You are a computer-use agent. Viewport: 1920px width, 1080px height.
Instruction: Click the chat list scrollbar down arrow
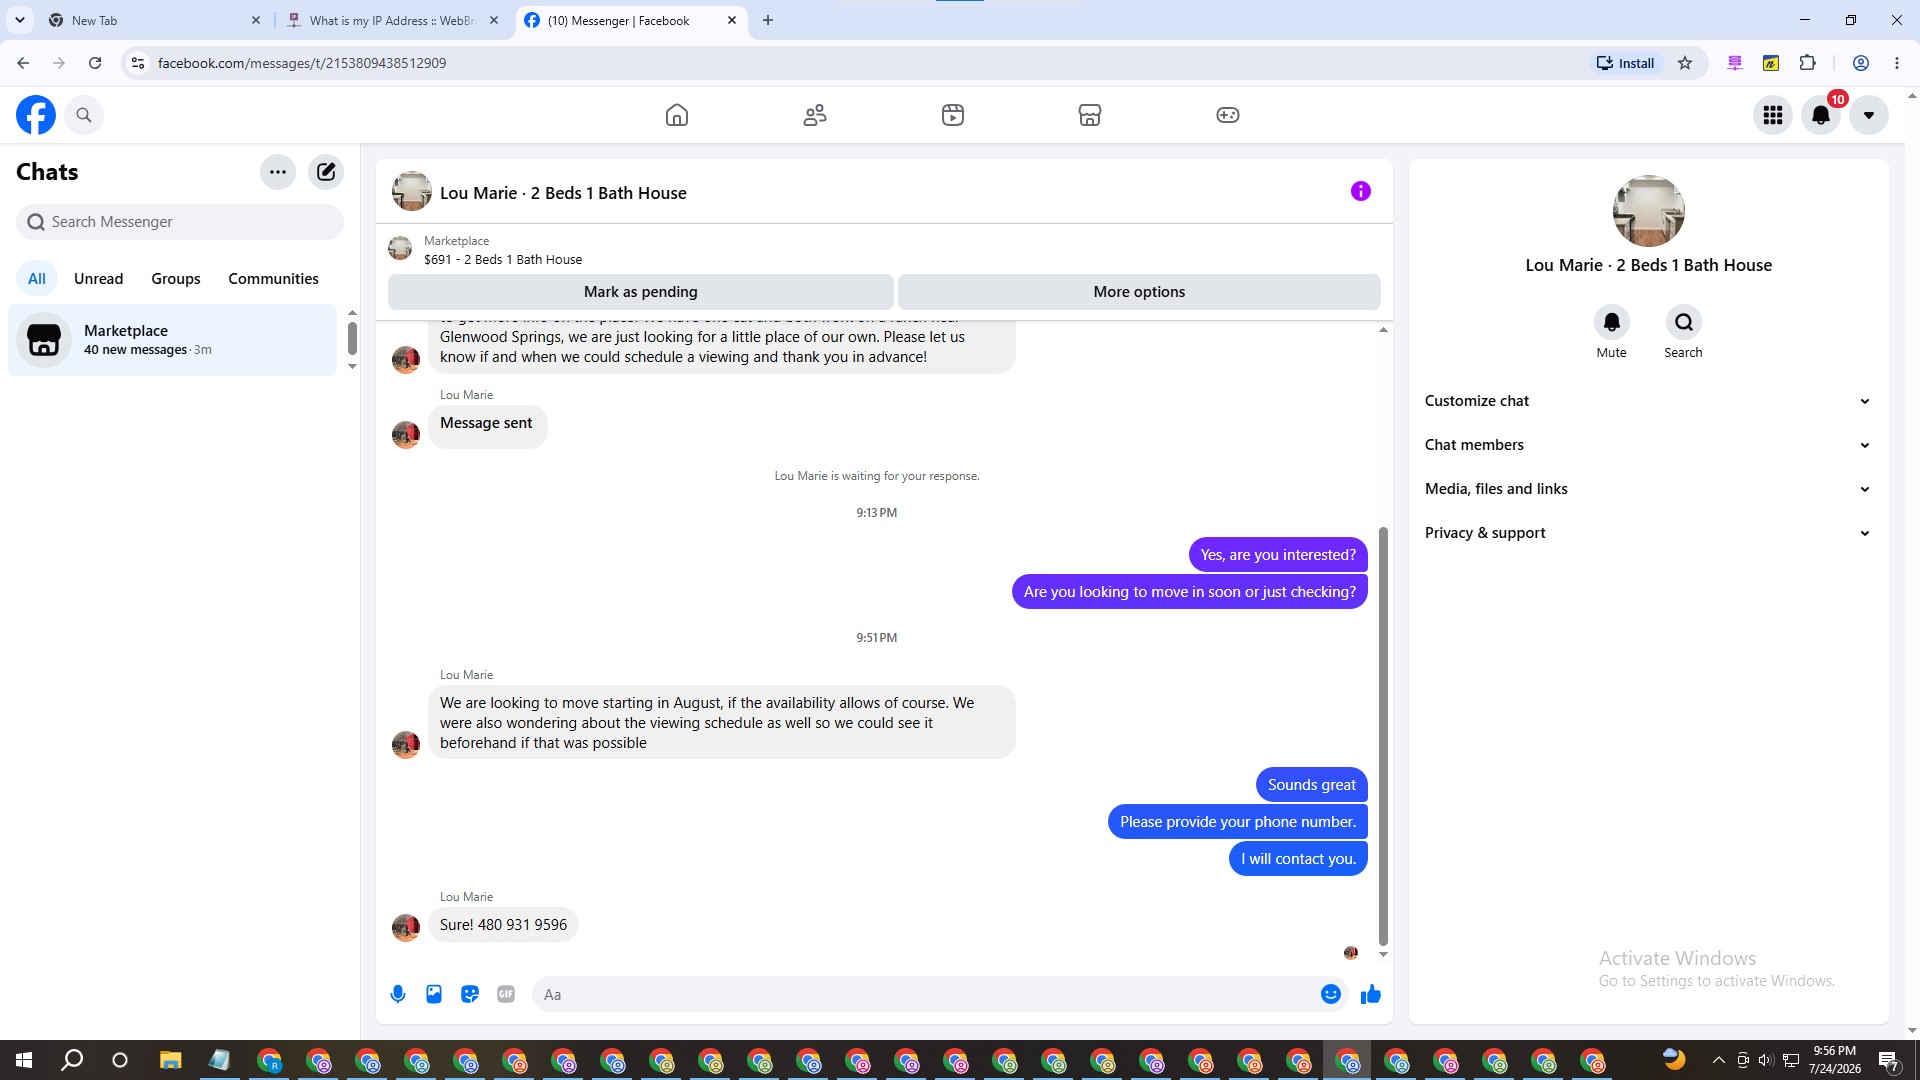(x=352, y=367)
